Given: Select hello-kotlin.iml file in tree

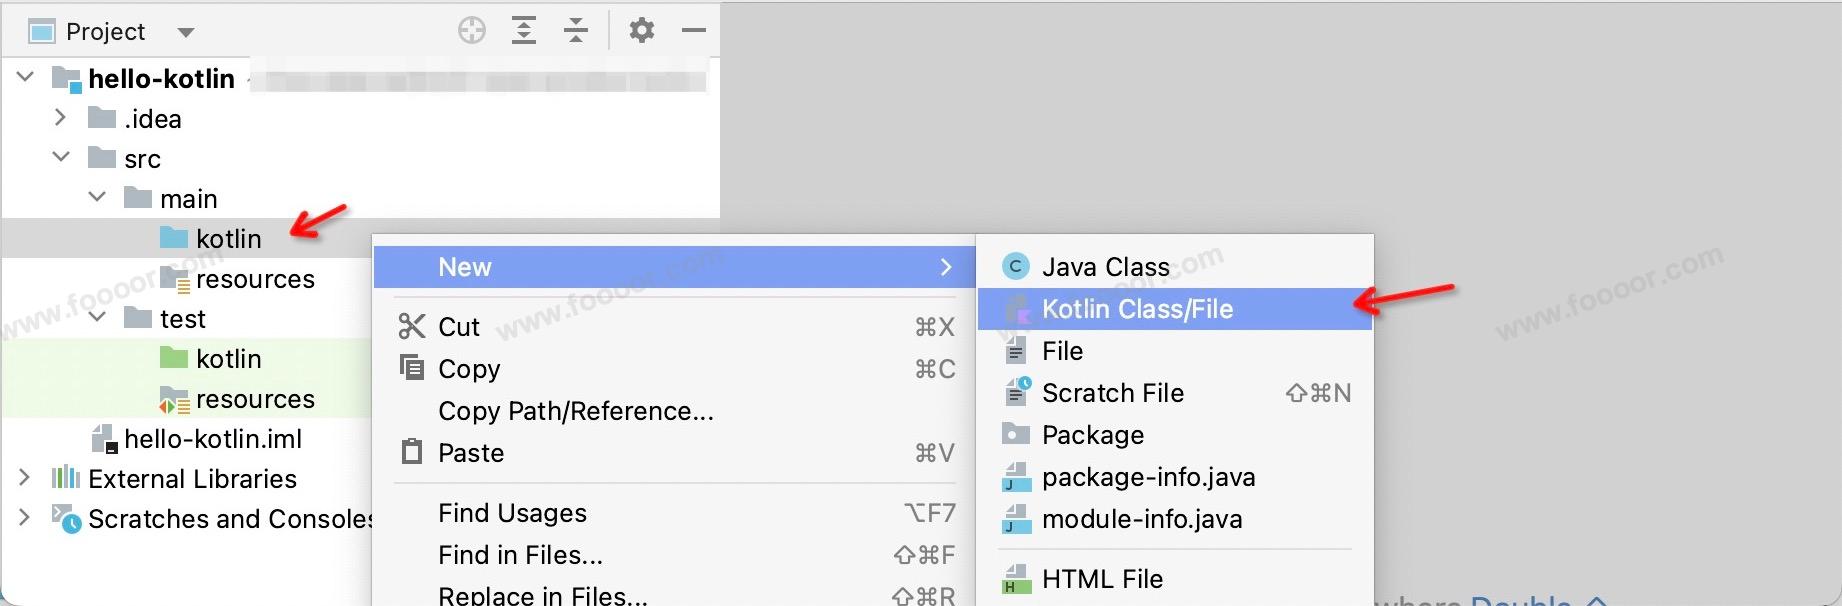Looking at the screenshot, I should coord(212,439).
